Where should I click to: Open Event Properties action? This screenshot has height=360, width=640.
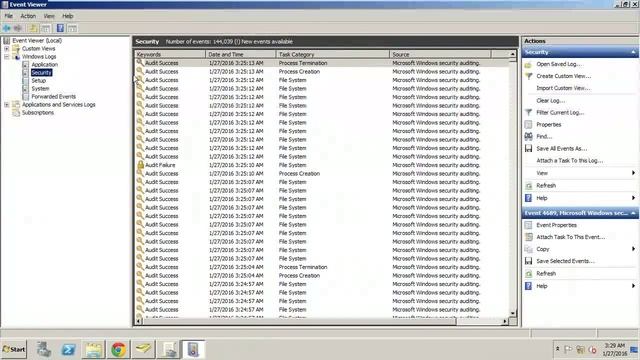point(556,225)
